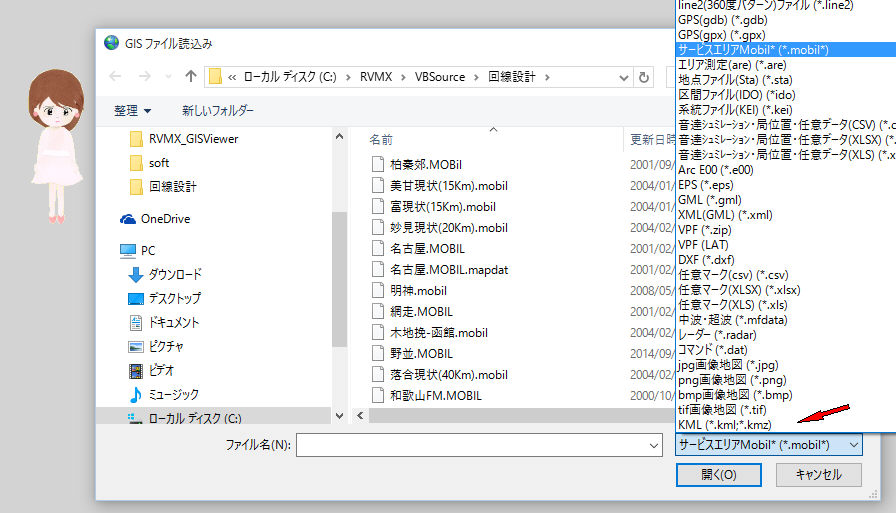
Task: Select GPS(gpx) (*.gpx) file type
Action: [x=714, y=34]
